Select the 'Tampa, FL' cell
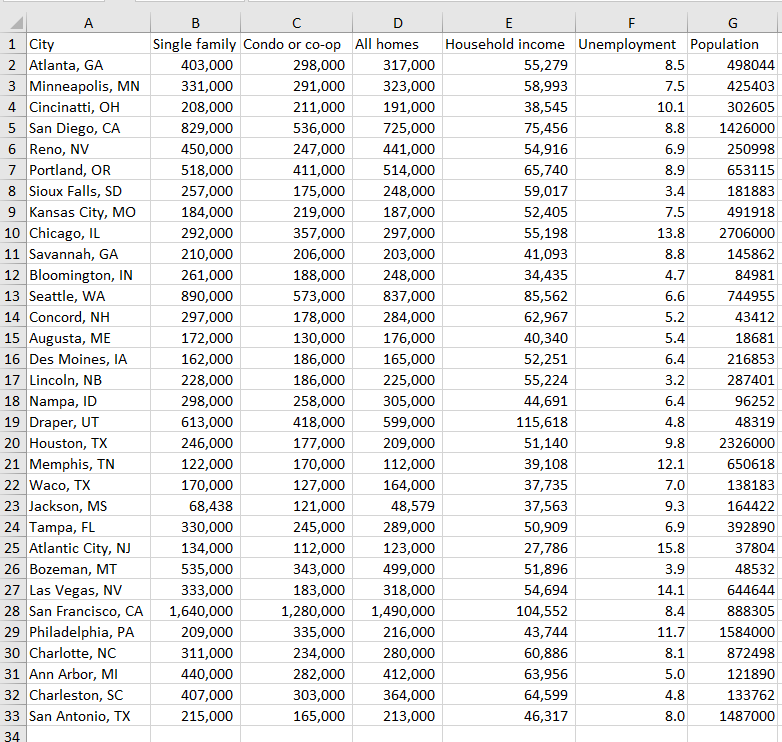Viewport: 782px width, 742px height. click(88, 527)
